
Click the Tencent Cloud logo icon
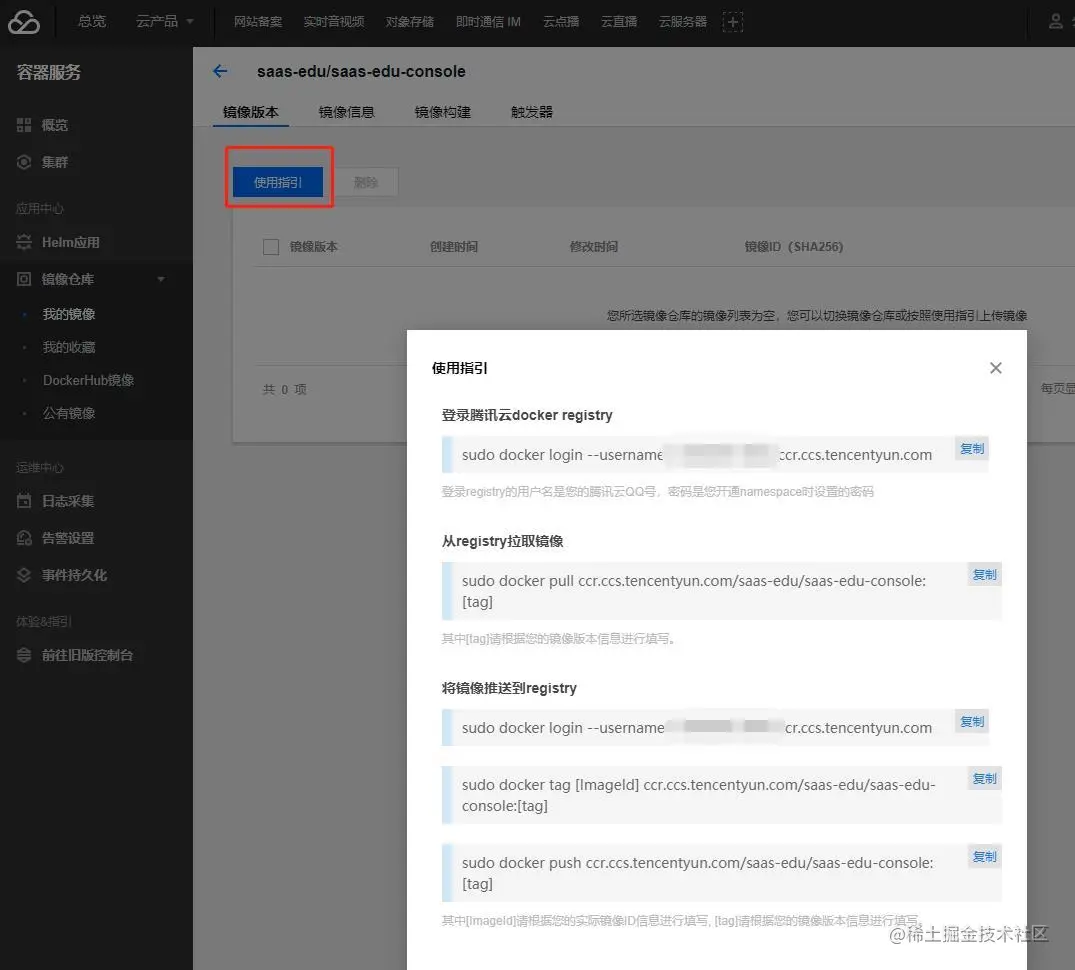(24, 22)
